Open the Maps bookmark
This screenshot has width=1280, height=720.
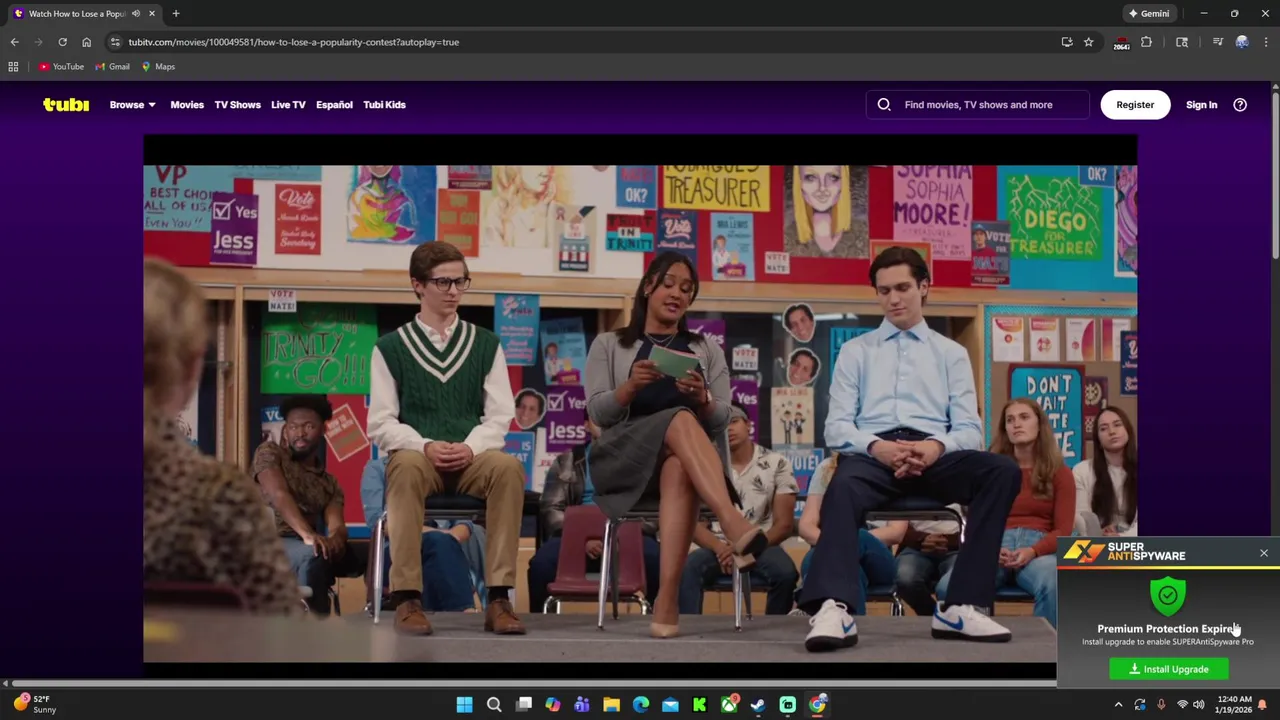point(158,67)
